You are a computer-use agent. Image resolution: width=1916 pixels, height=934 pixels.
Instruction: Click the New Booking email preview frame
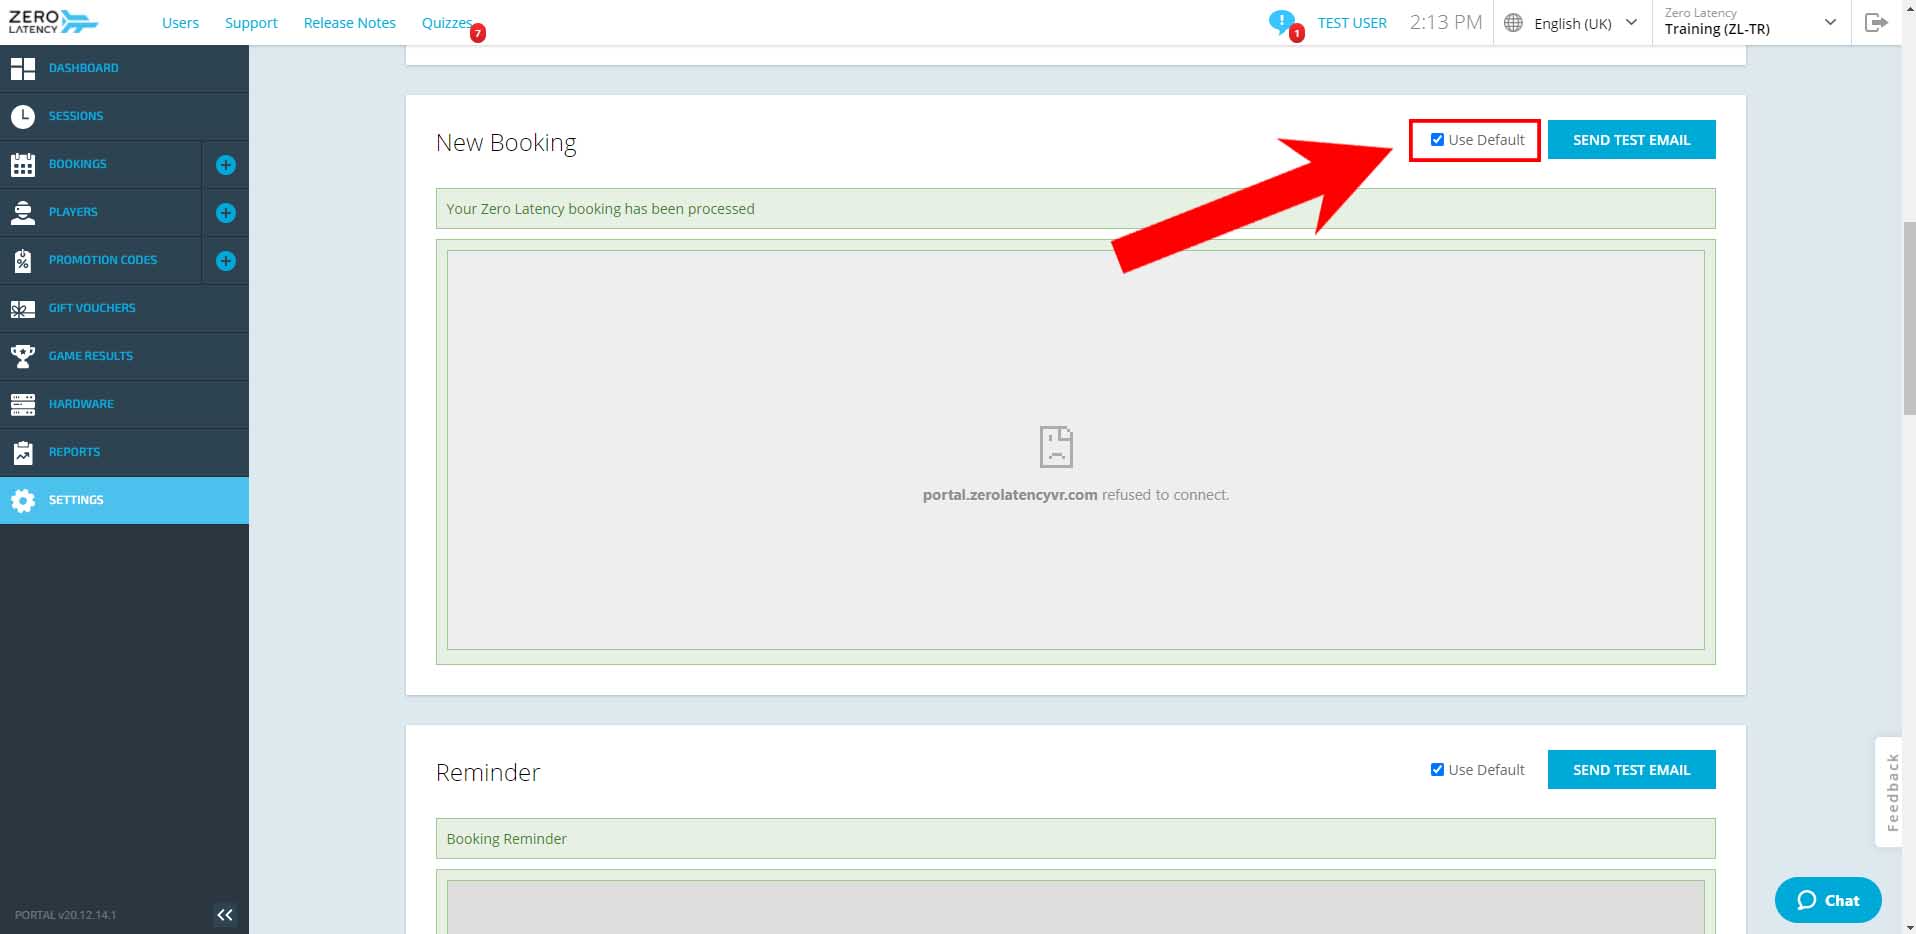pyautogui.click(x=1075, y=450)
